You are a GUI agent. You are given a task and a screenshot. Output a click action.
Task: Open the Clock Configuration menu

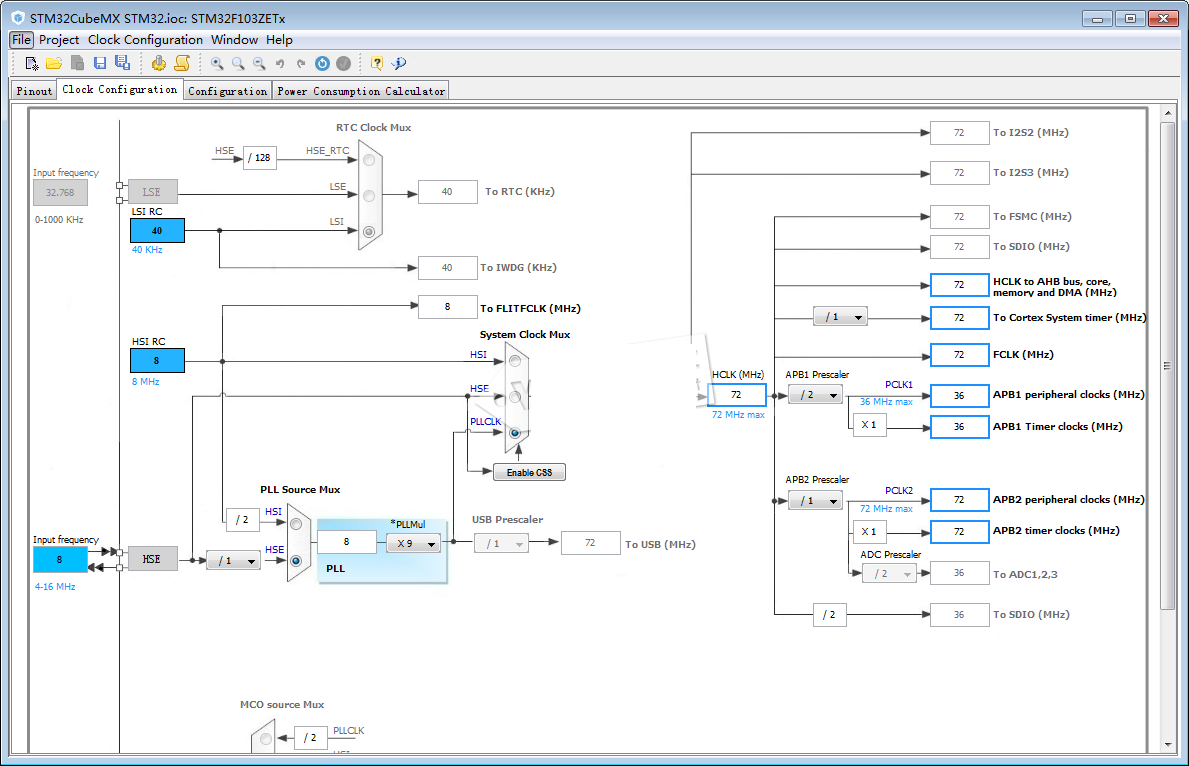pos(146,39)
